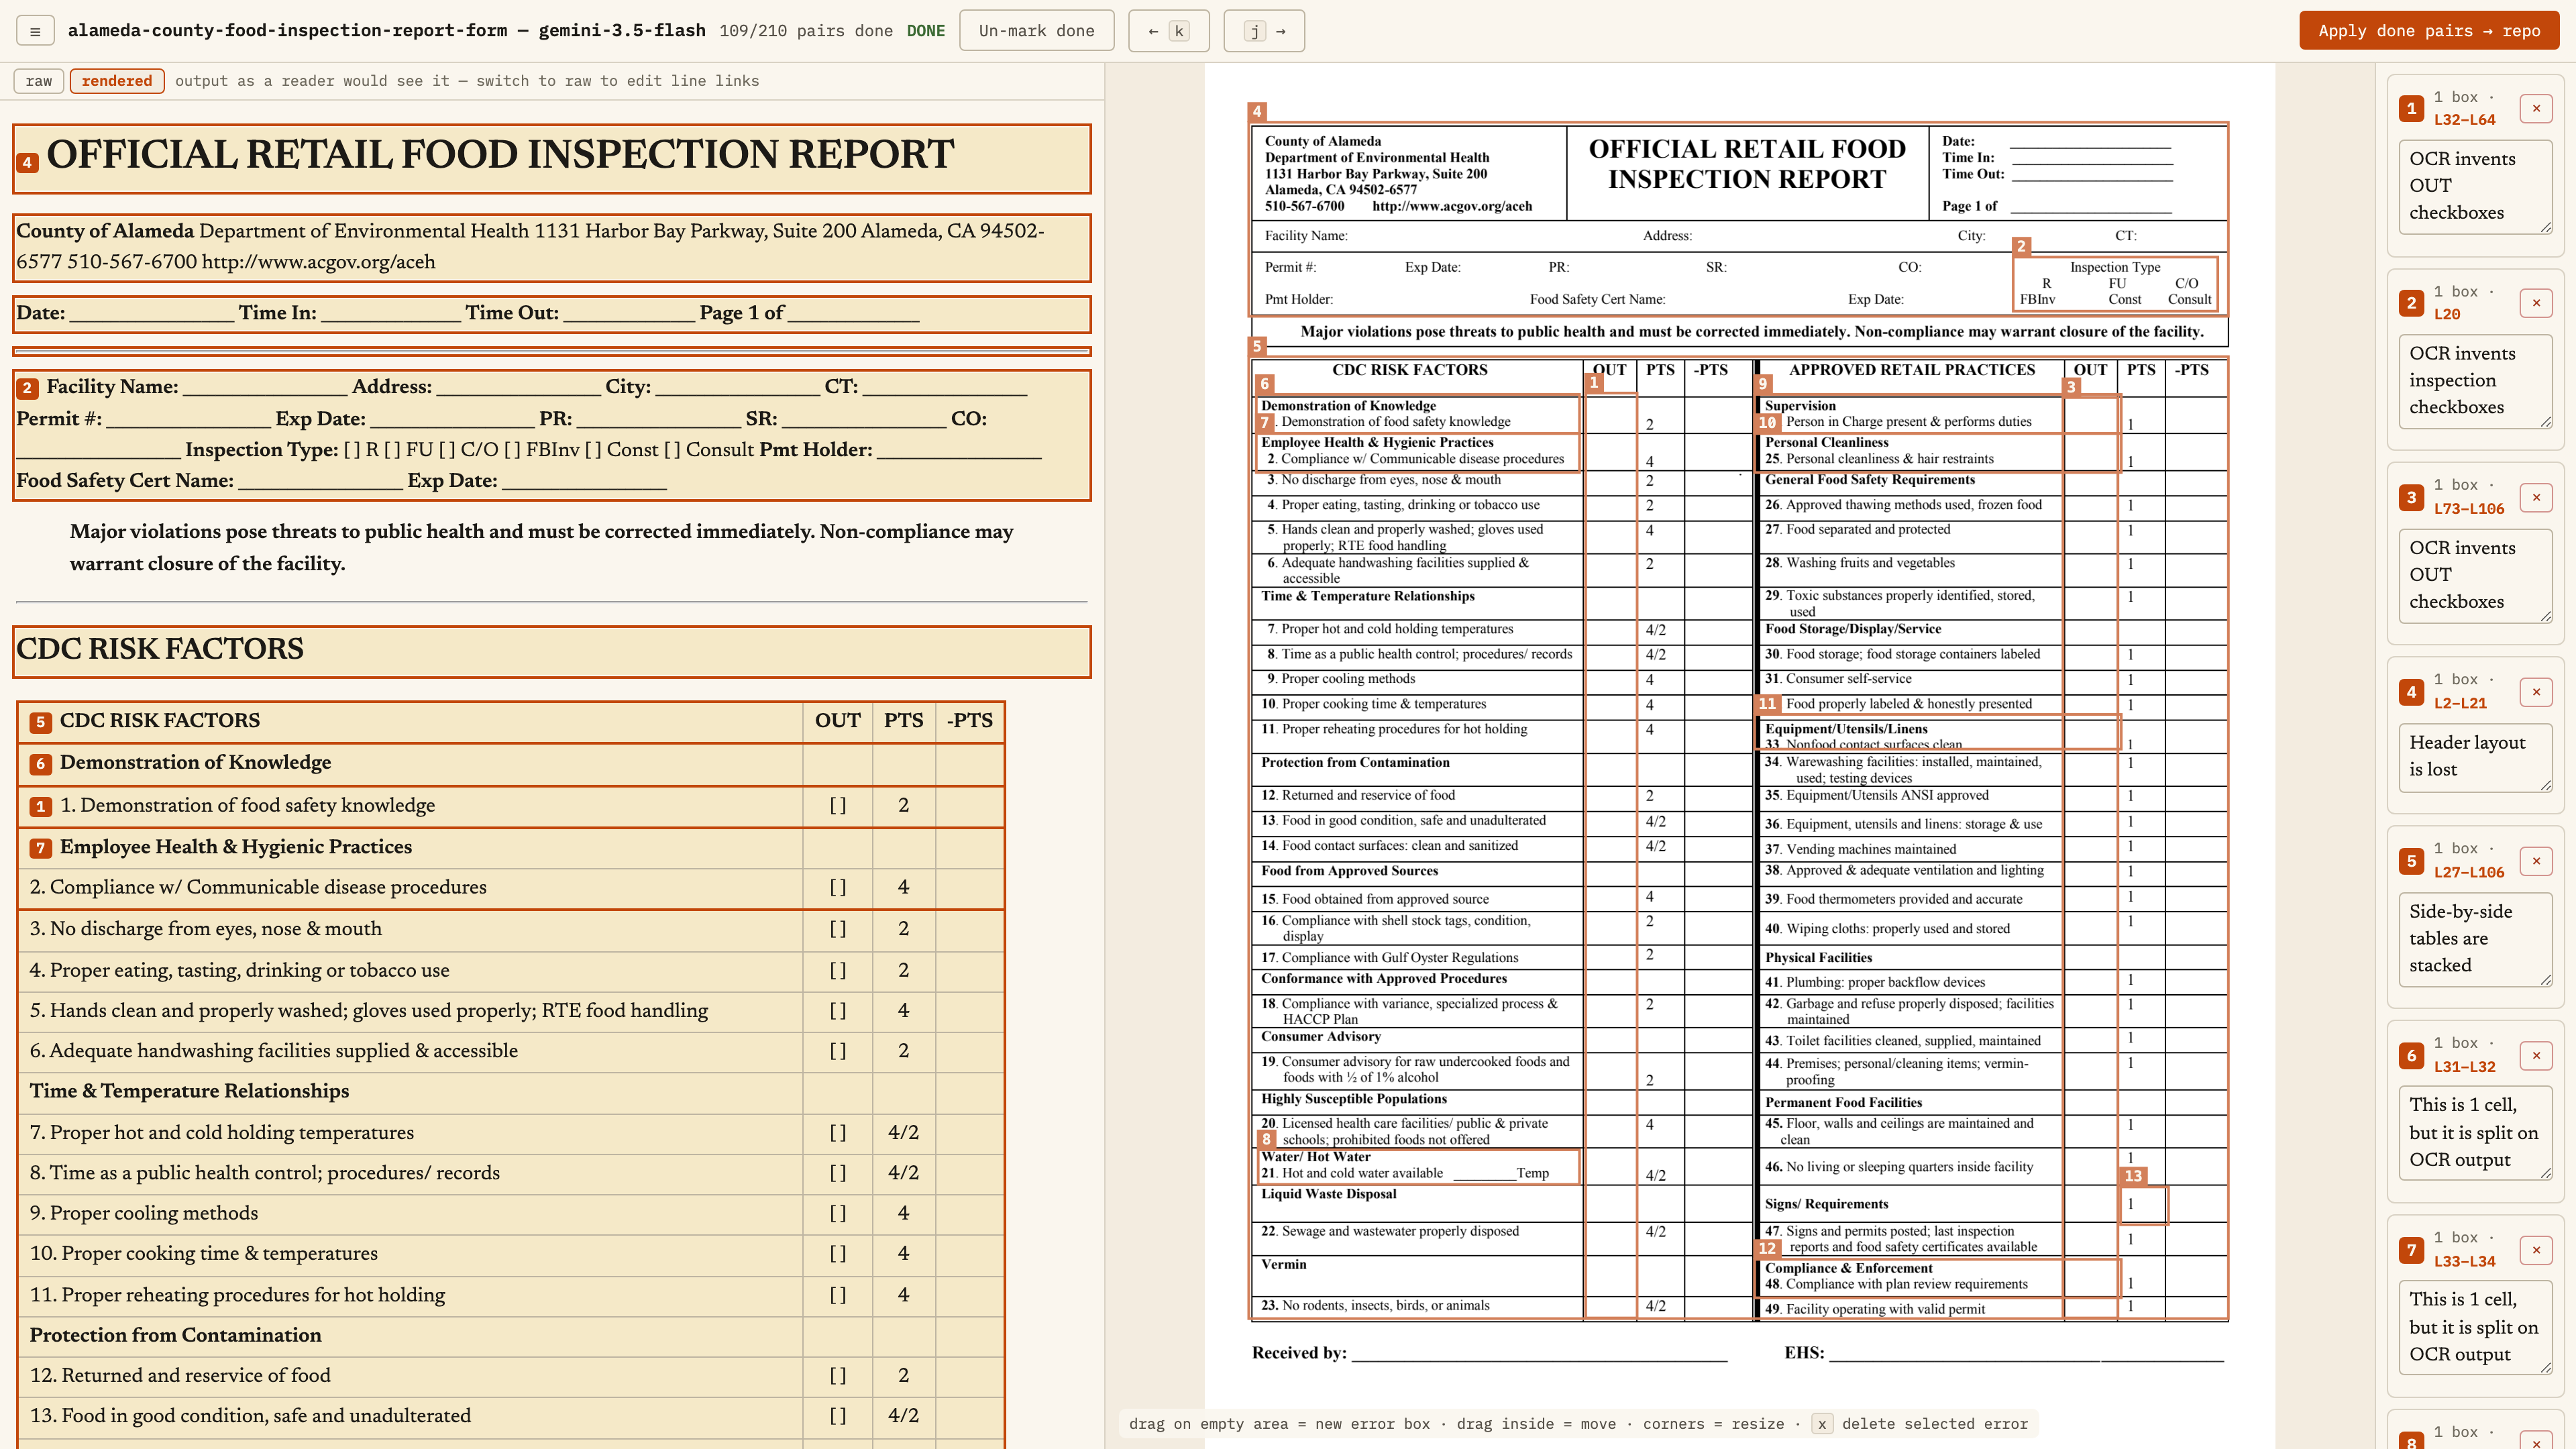
Task: Select the Demonstration of Knowledge table row
Action: tap(511, 763)
